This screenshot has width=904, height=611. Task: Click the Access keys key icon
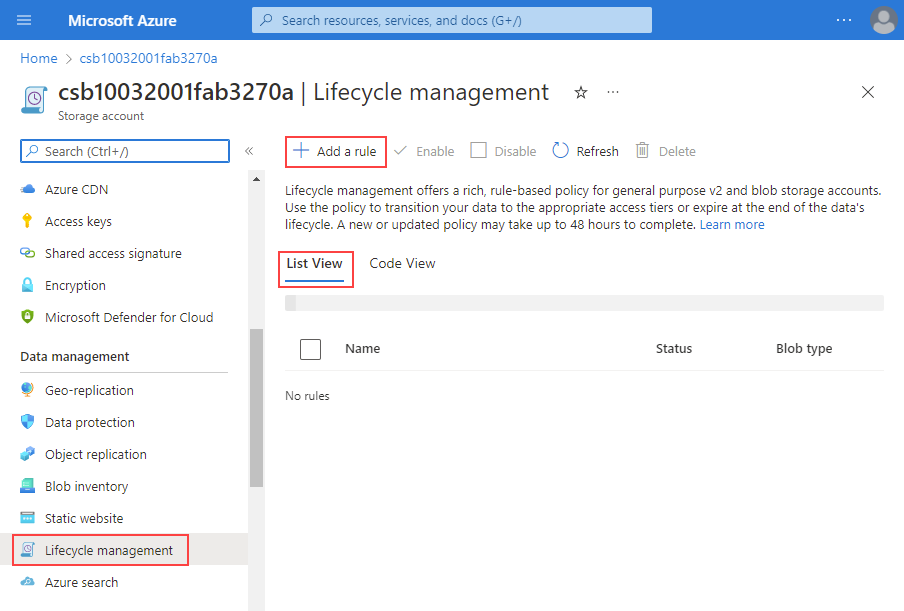tap(27, 221)
